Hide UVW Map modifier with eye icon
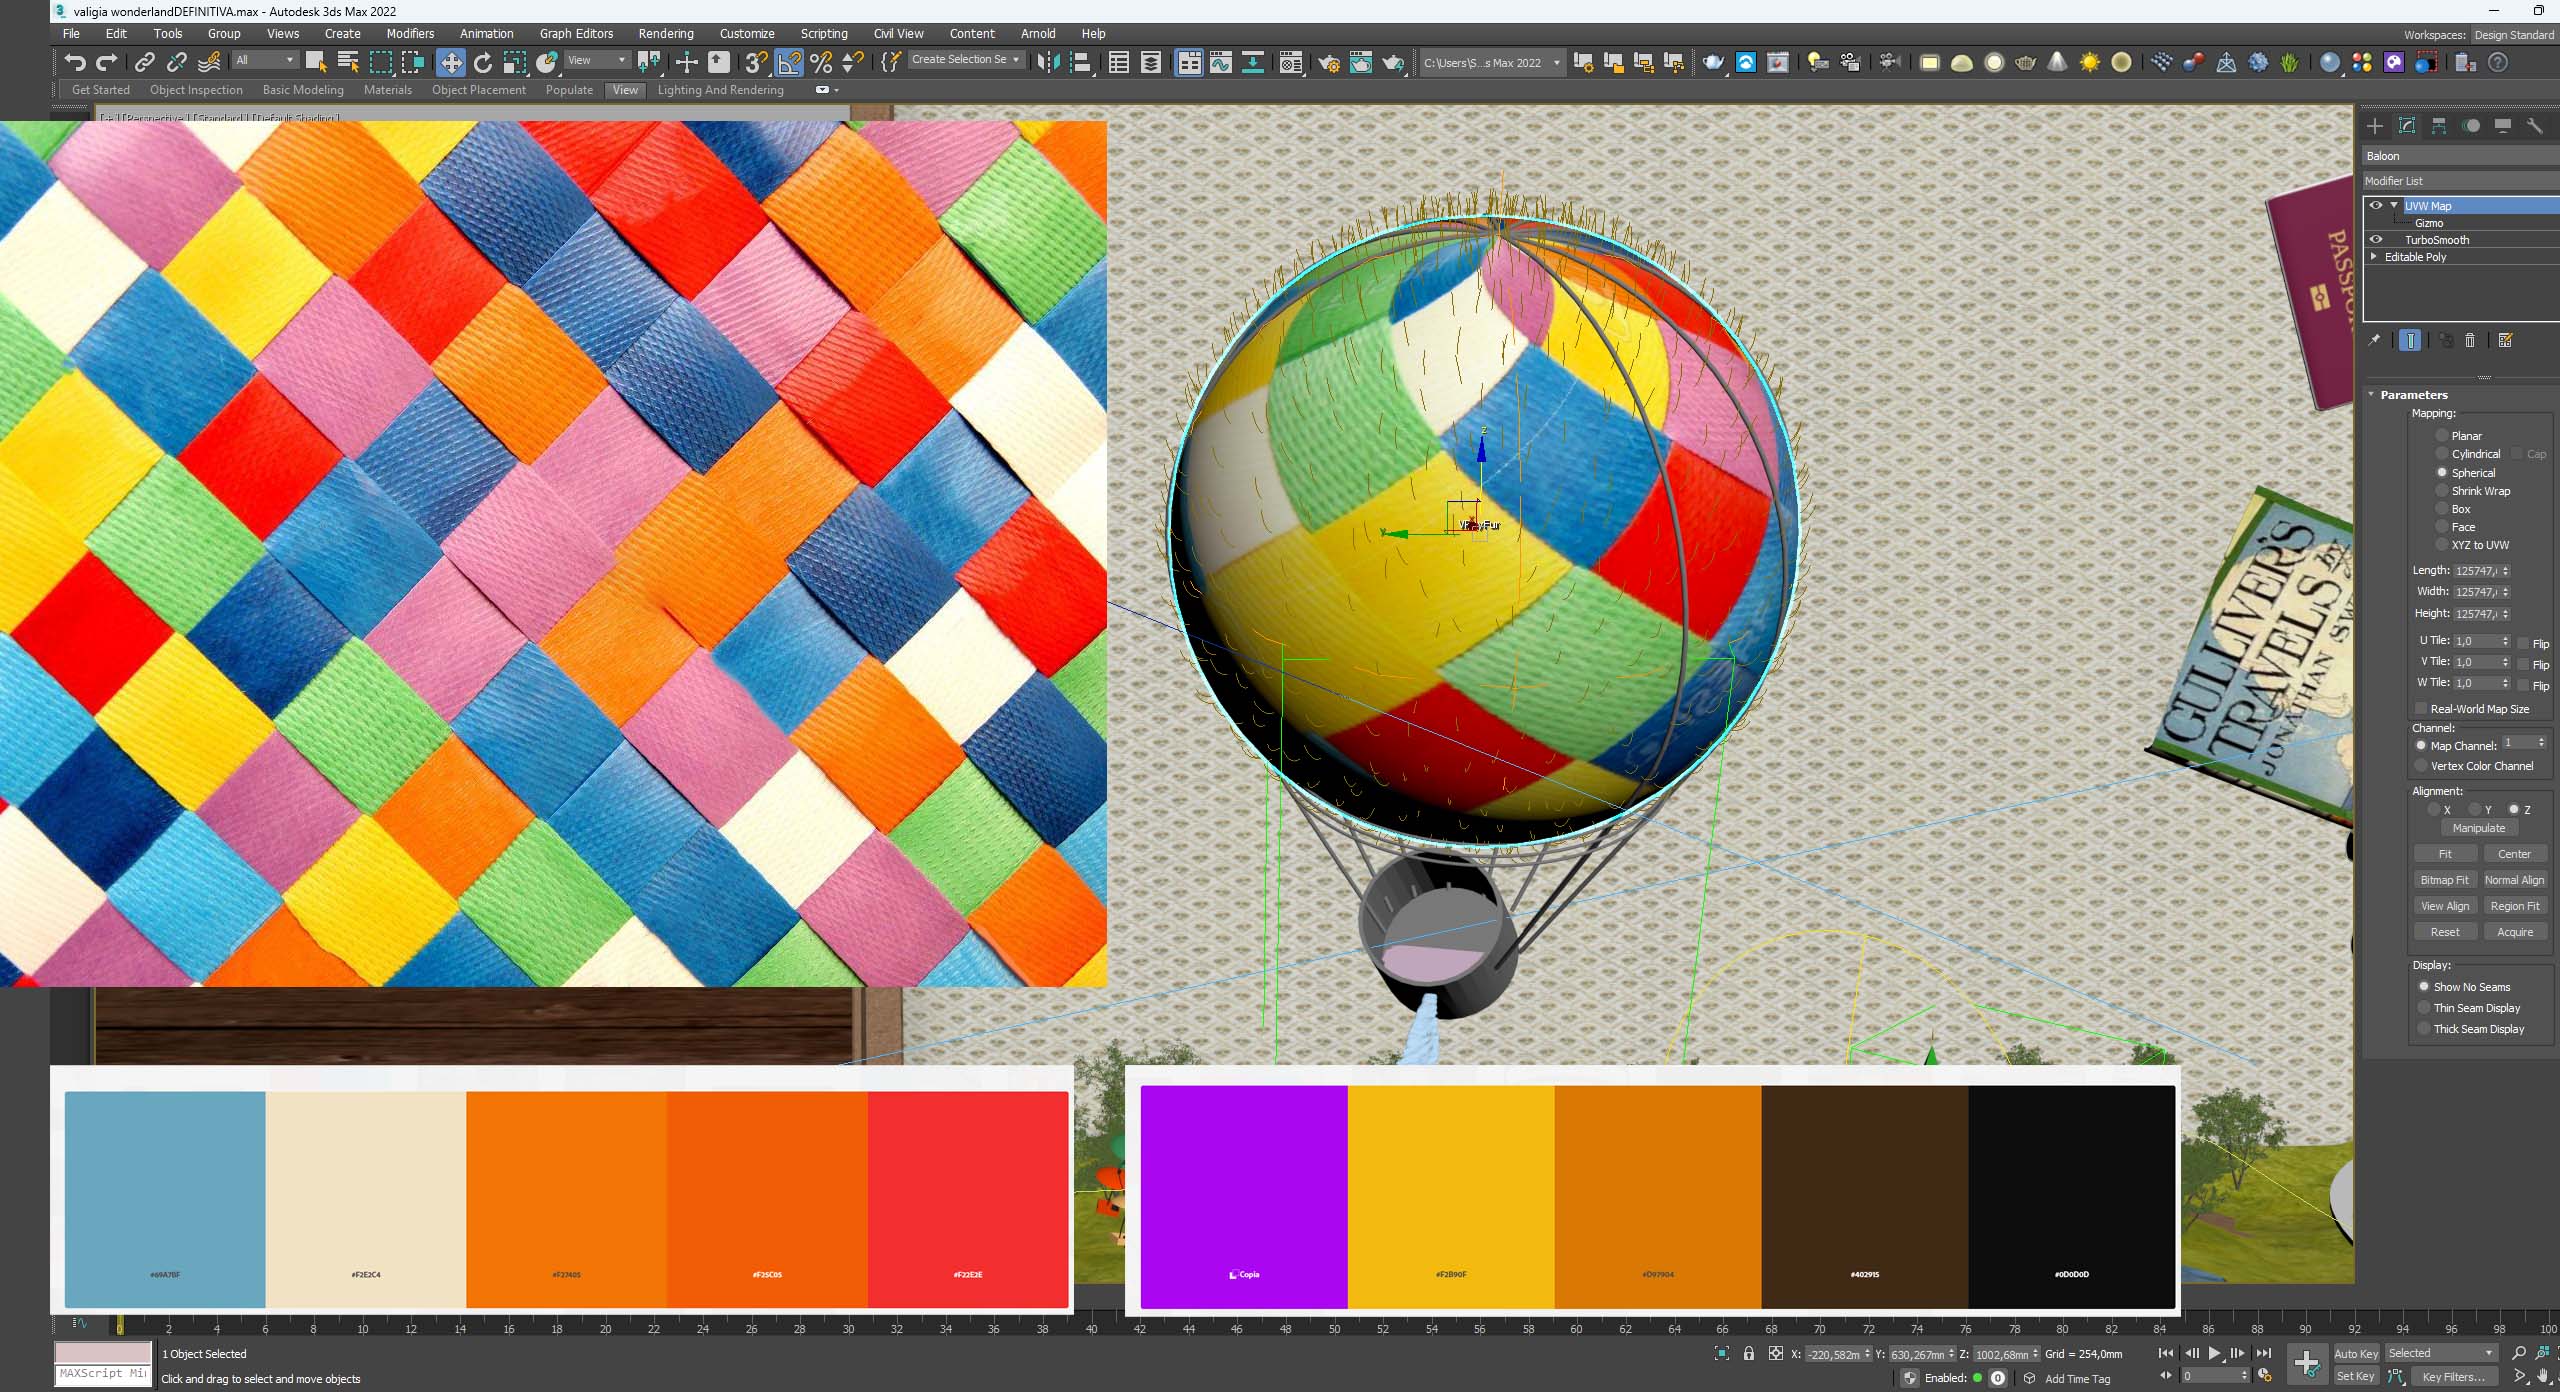Screen dimensions: 2560x1392 [x=2376, y=206]
